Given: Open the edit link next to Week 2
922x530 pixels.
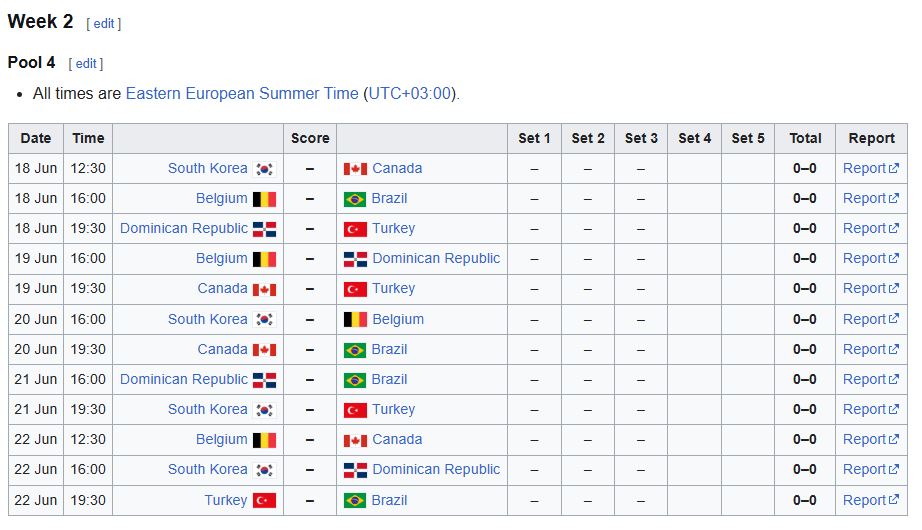Looking at the screenshot, I should (103, 24).
